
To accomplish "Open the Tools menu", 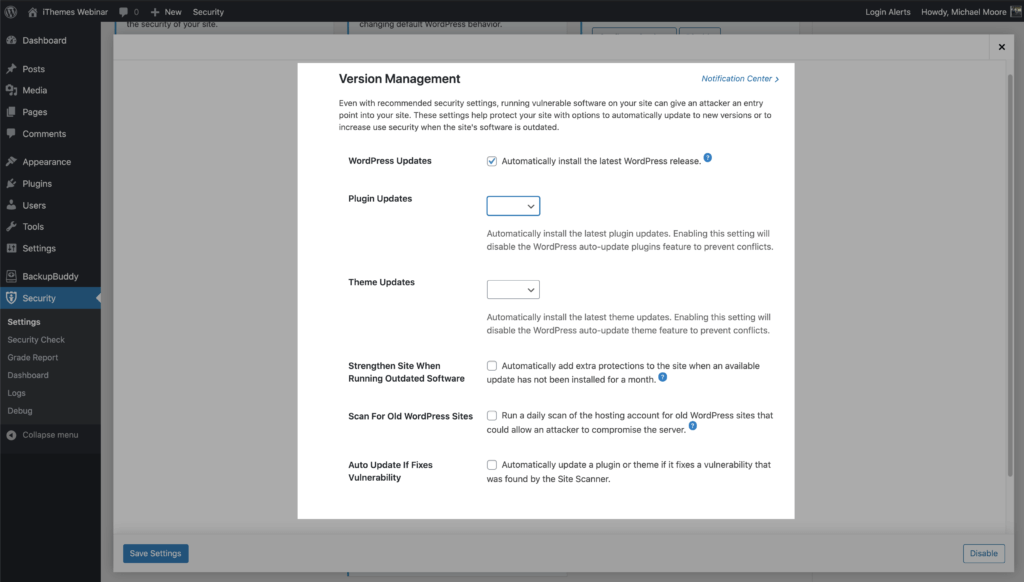I will (33, 227).
